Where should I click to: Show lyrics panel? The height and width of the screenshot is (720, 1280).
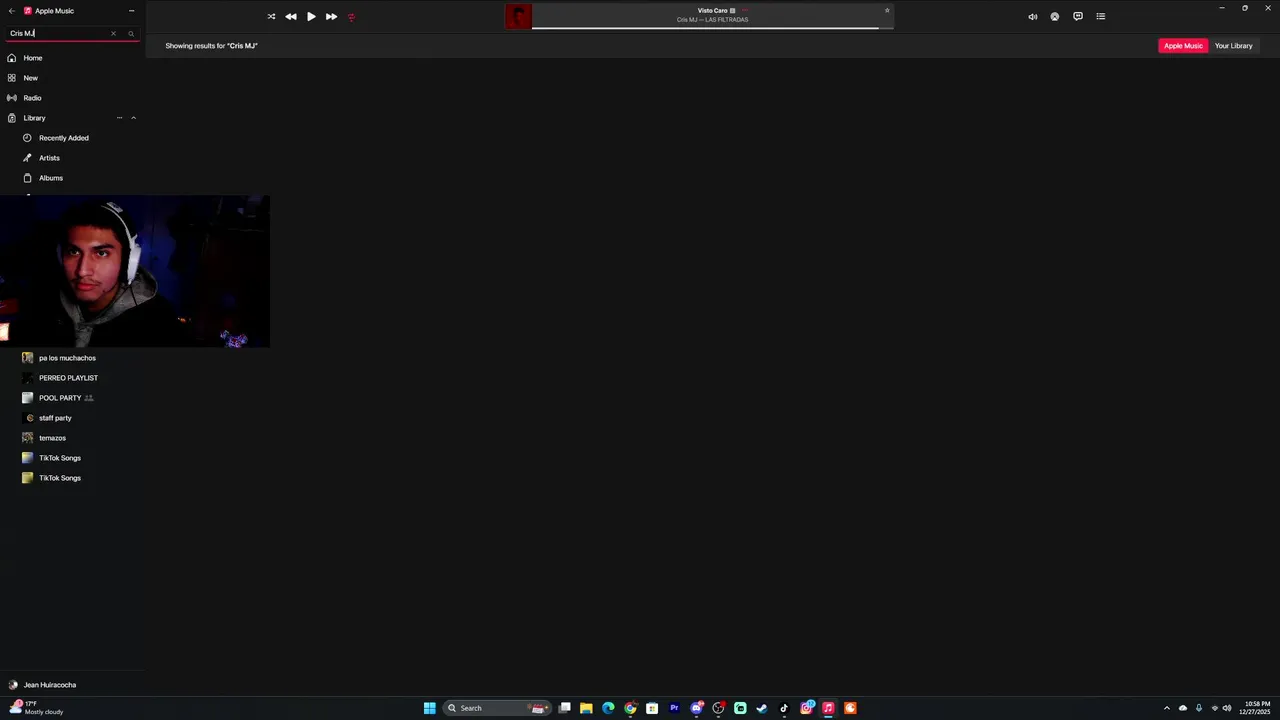[1078, 17]
